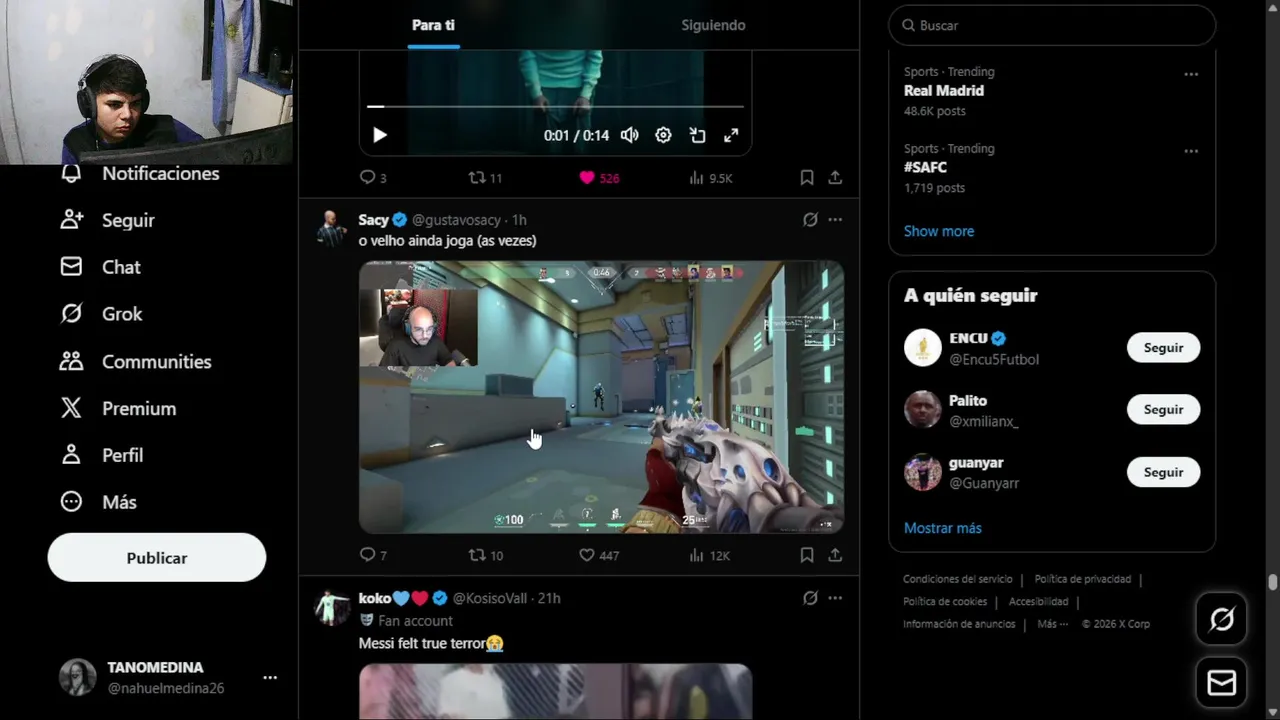
Task: Reply to Sacy's post with 7 comments
Action: pyautogui.click(x=373, y=555)
